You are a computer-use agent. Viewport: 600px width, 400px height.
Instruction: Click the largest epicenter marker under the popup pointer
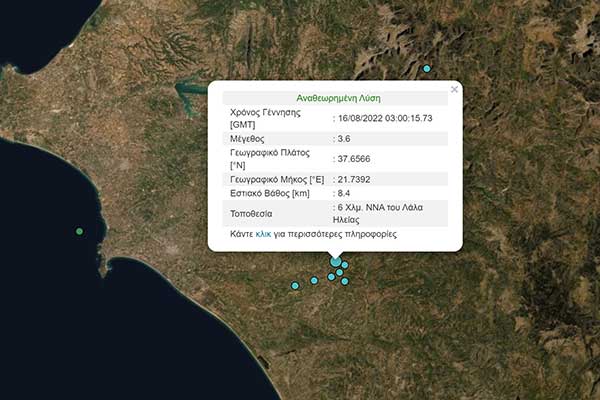(x=335, y=261)
